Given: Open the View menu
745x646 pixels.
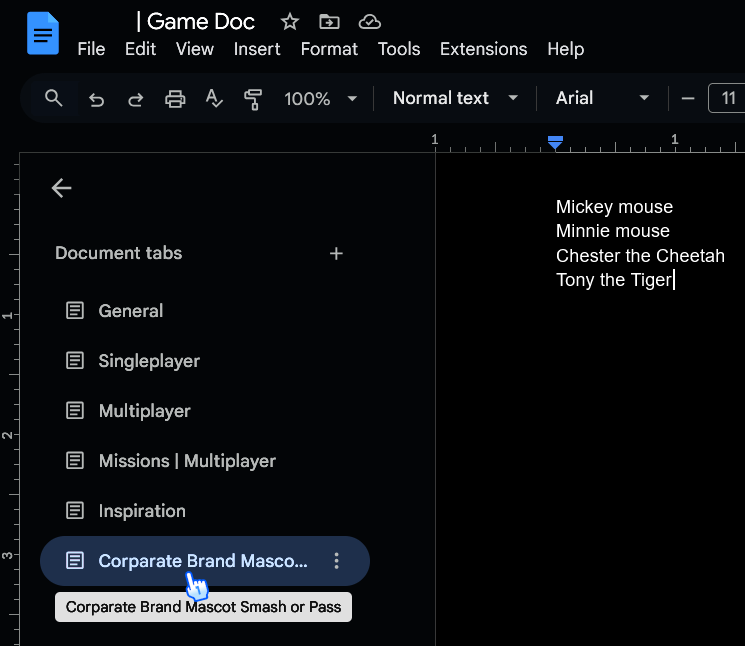Looking at the screenshot, I should click(195, 49).
